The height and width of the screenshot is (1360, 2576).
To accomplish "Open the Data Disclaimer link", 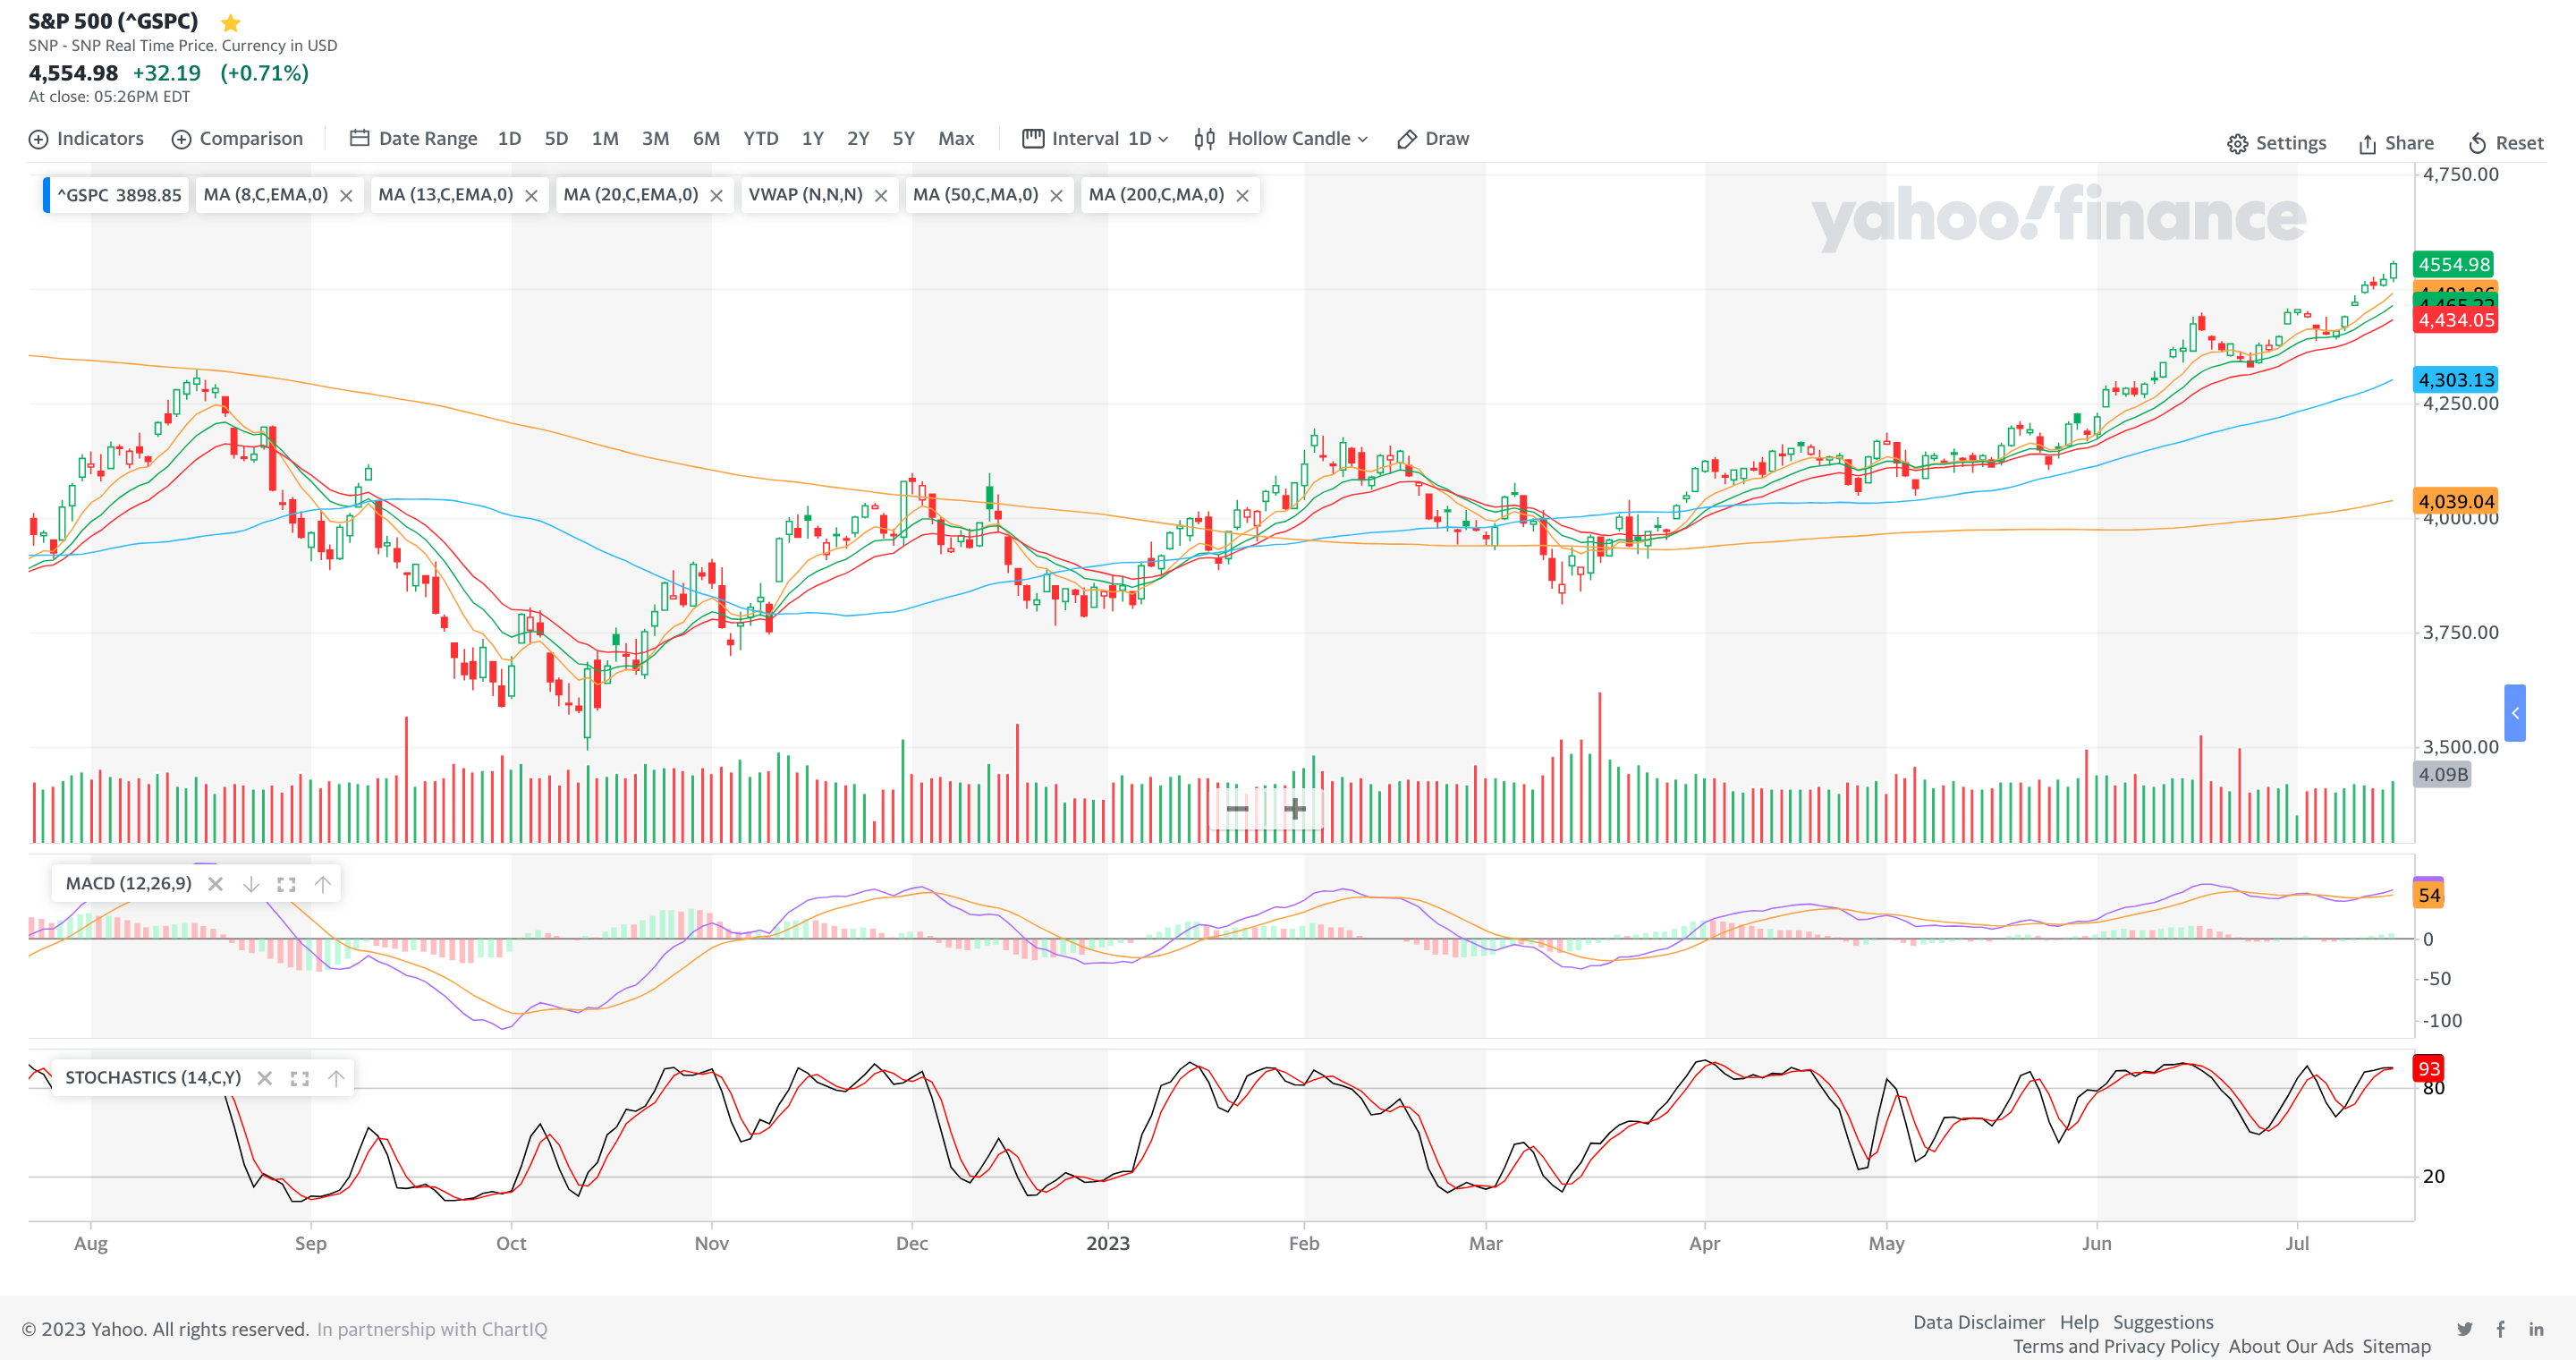I will 1978,1322.
